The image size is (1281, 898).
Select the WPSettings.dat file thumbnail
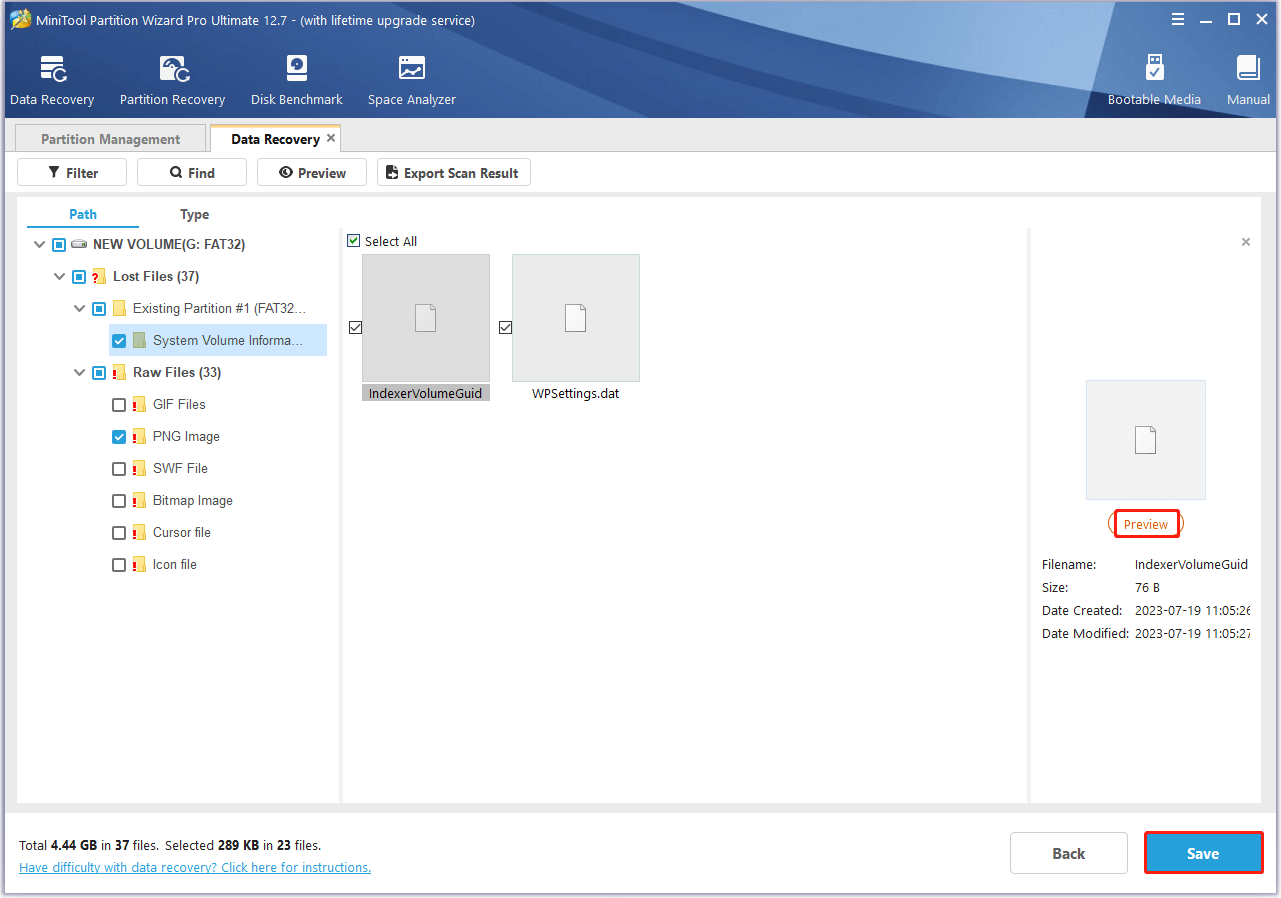(x=576, y=318)
